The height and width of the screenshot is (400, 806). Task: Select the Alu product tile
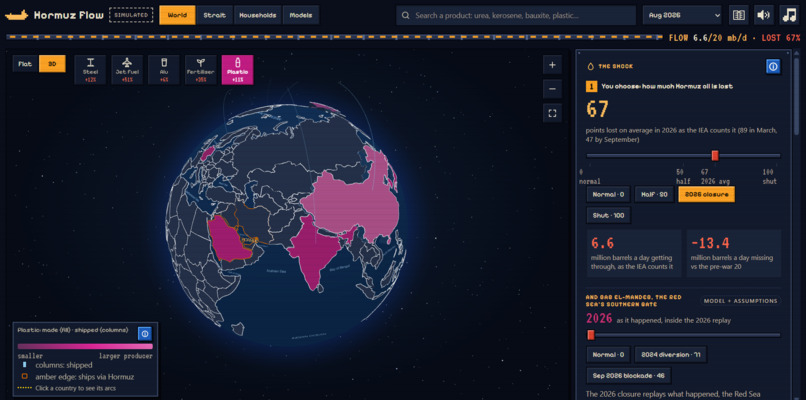(163, 70)
